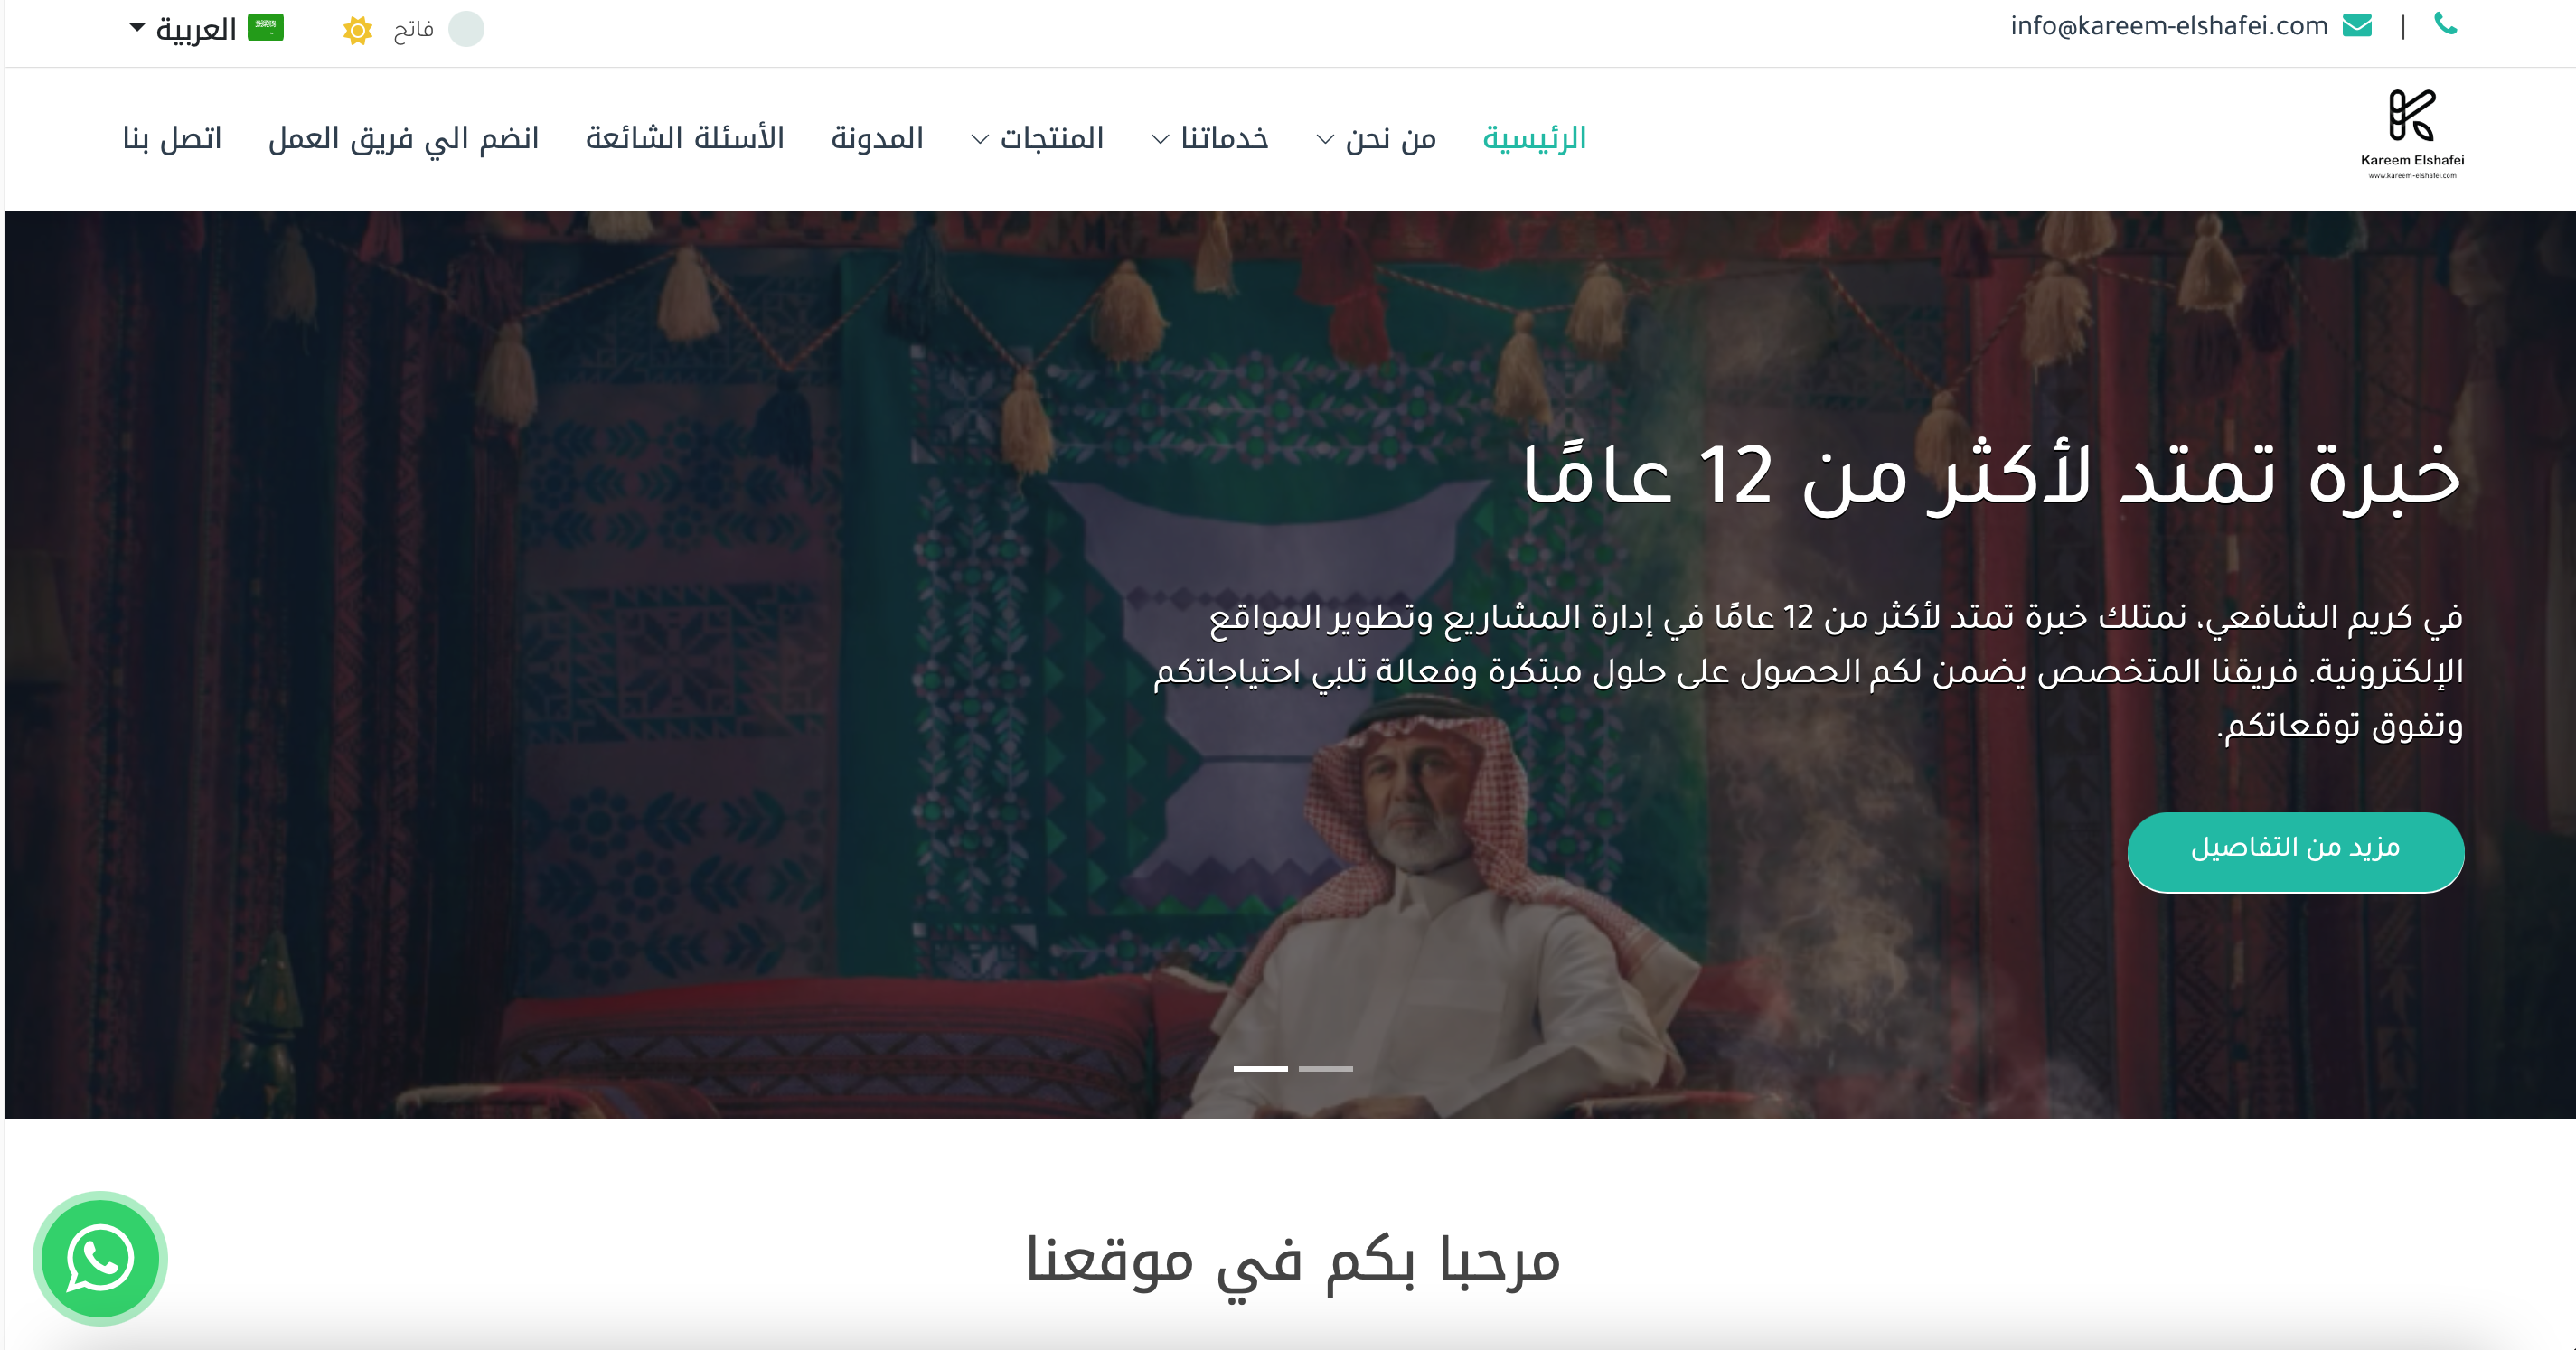Open the الأسئلة الشائعة FAQ page
This screenshot has width=2576, height=1350.
685,138
